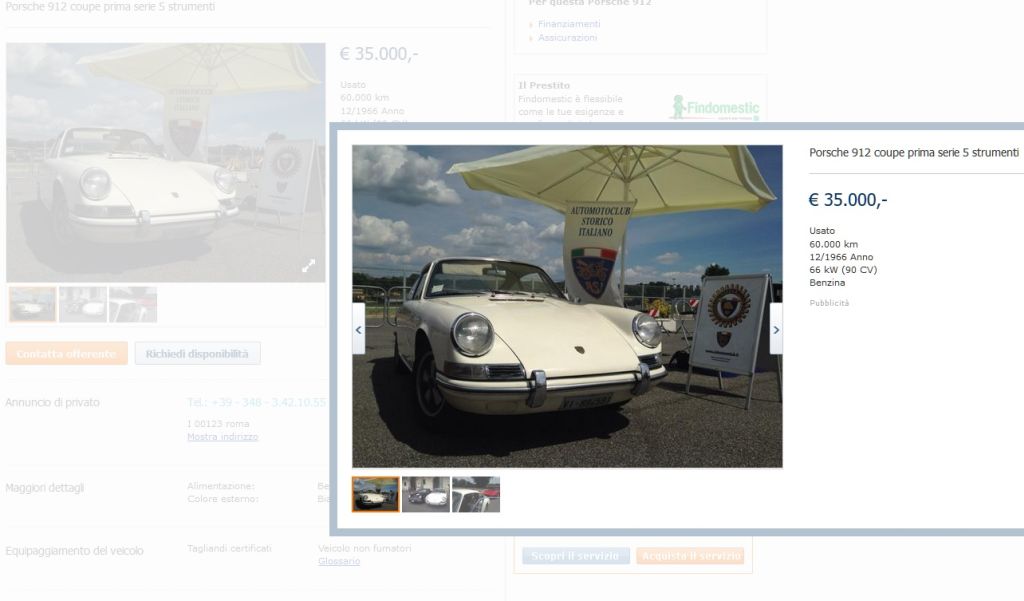Image resolution: width=1024 pixels, height=601 pixels.
Task: Click the Richiedi disponibilità button
Action: point(197,353)
